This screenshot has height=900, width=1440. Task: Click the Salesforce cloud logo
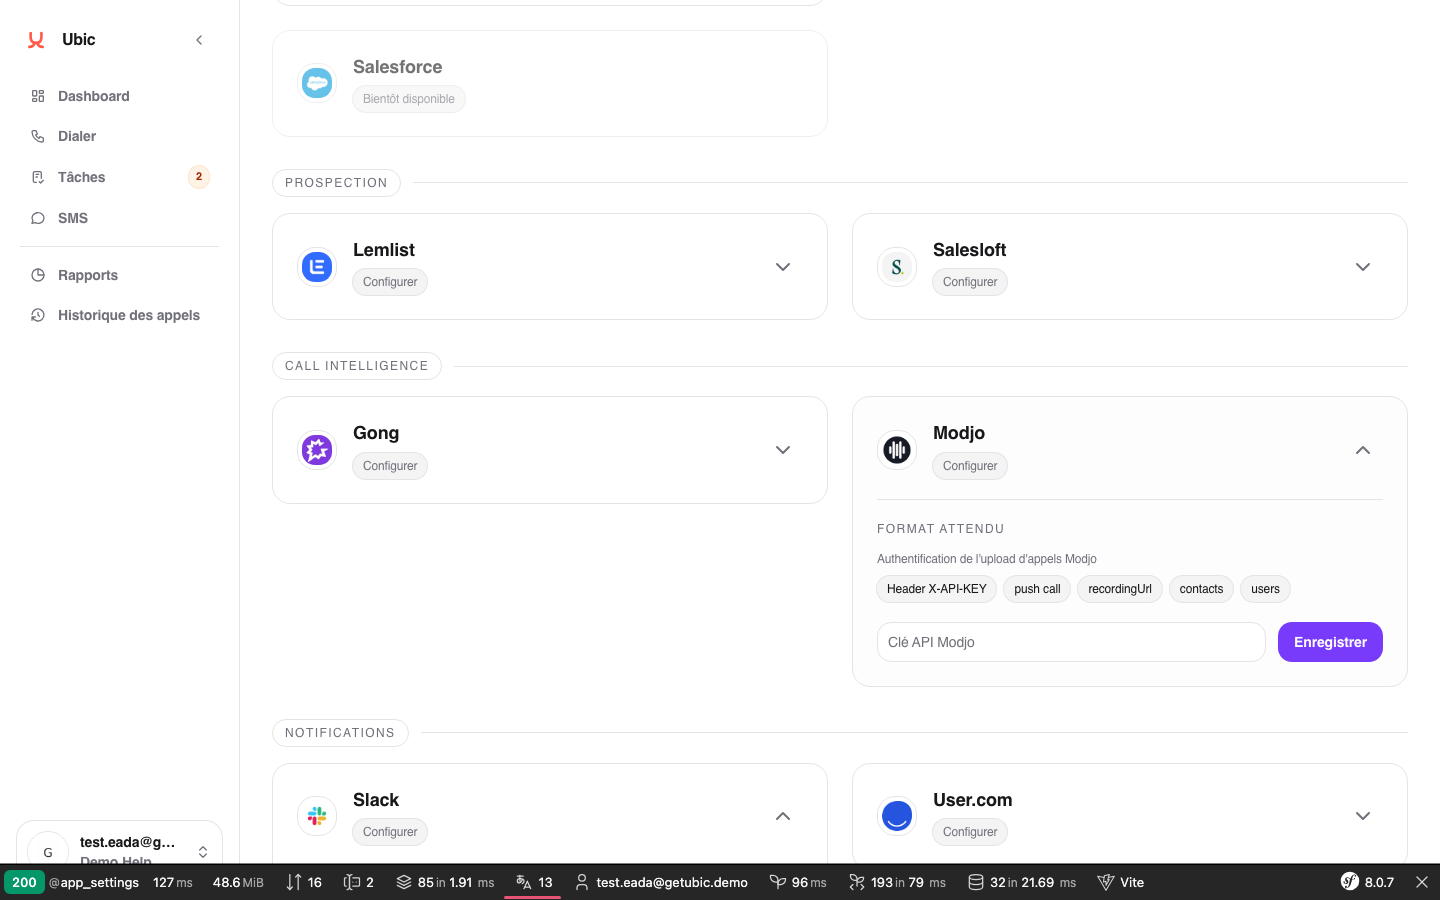[x=317, y=83]
